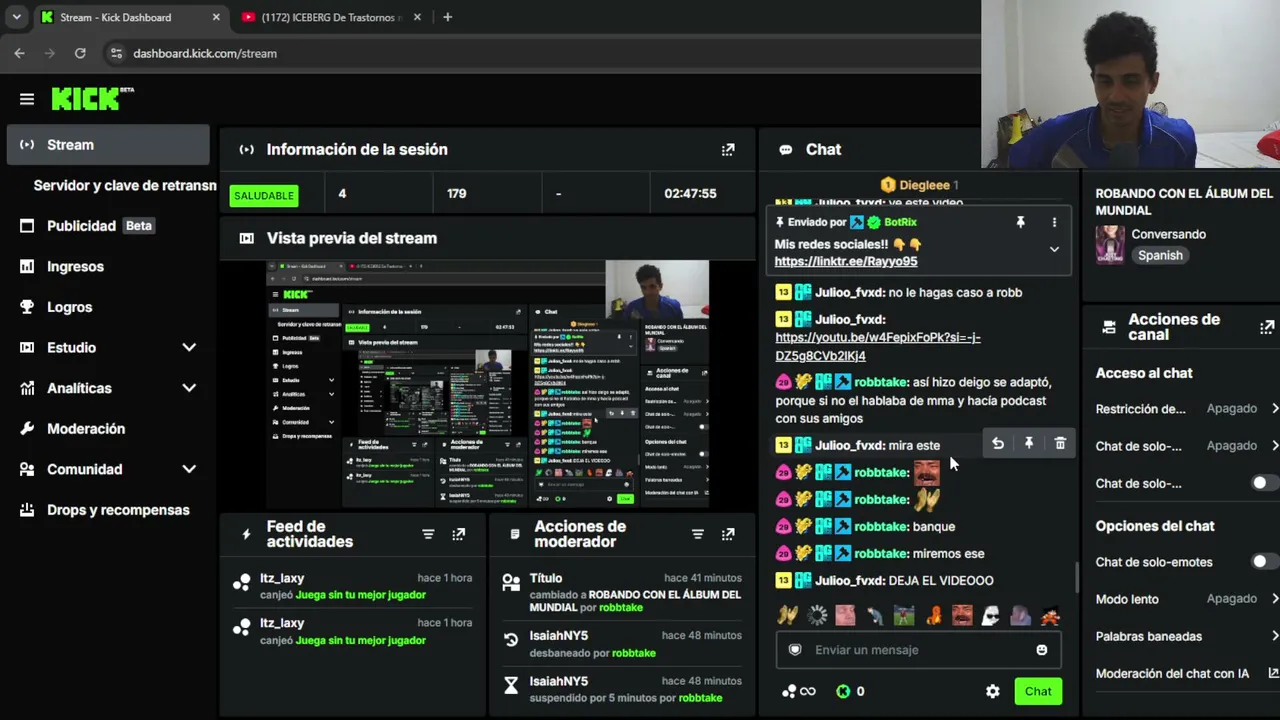Click the browser address bar URL

point(205,53)
